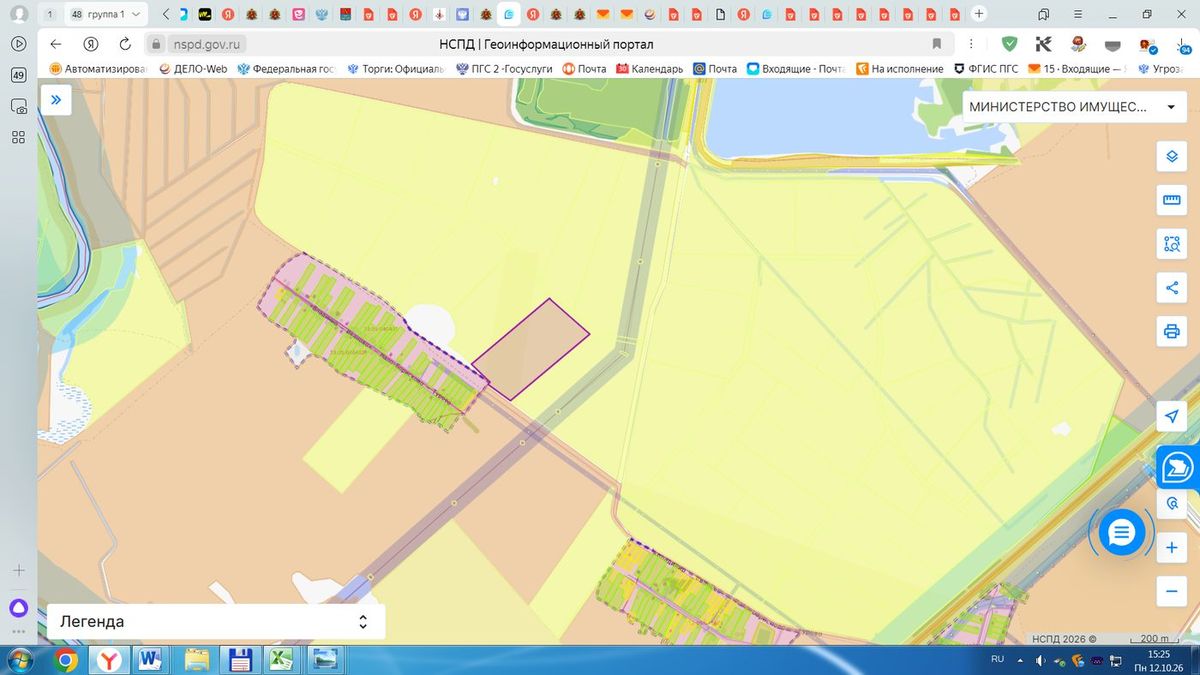Open the map layers panel icon
The image size is (1200, 675).
pyautogui.click(x=1171, y=157)
